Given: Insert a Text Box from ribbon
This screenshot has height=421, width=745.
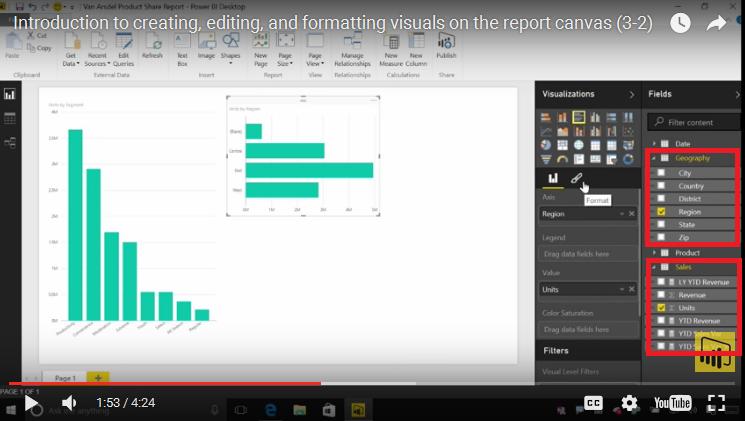Looking at the screenshot, I should 182,49.
